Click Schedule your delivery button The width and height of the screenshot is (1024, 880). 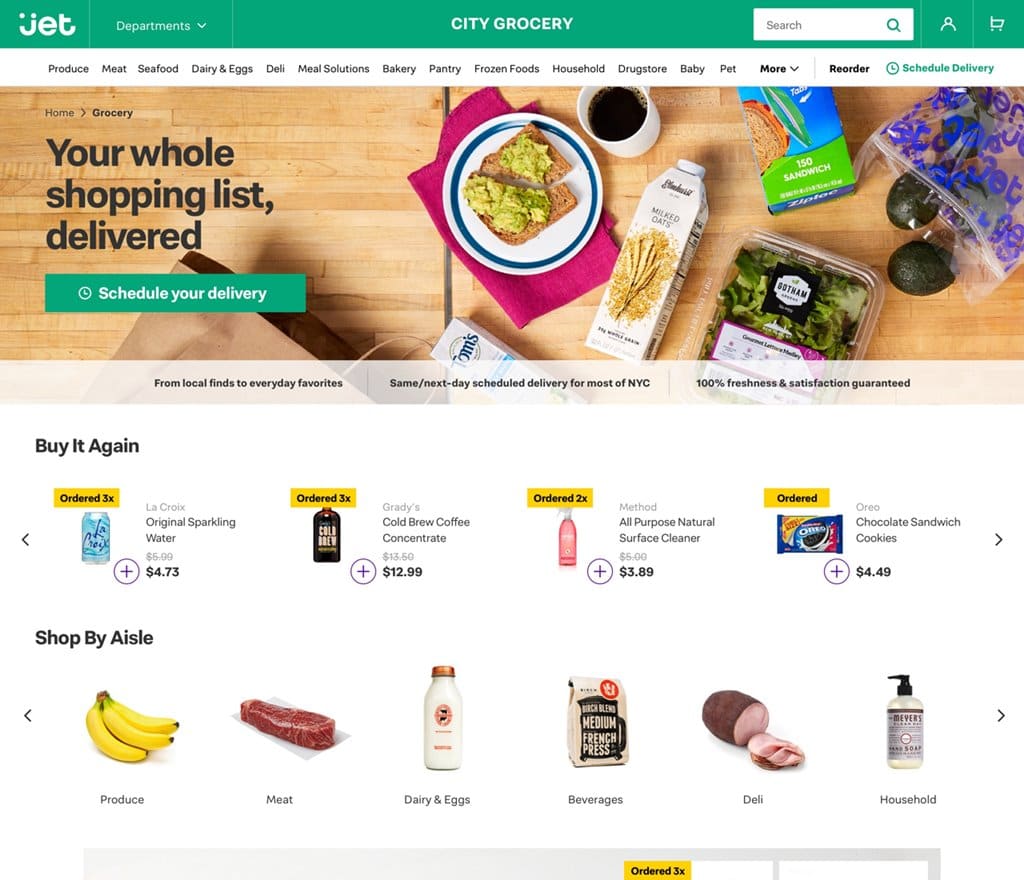[175, 293]
